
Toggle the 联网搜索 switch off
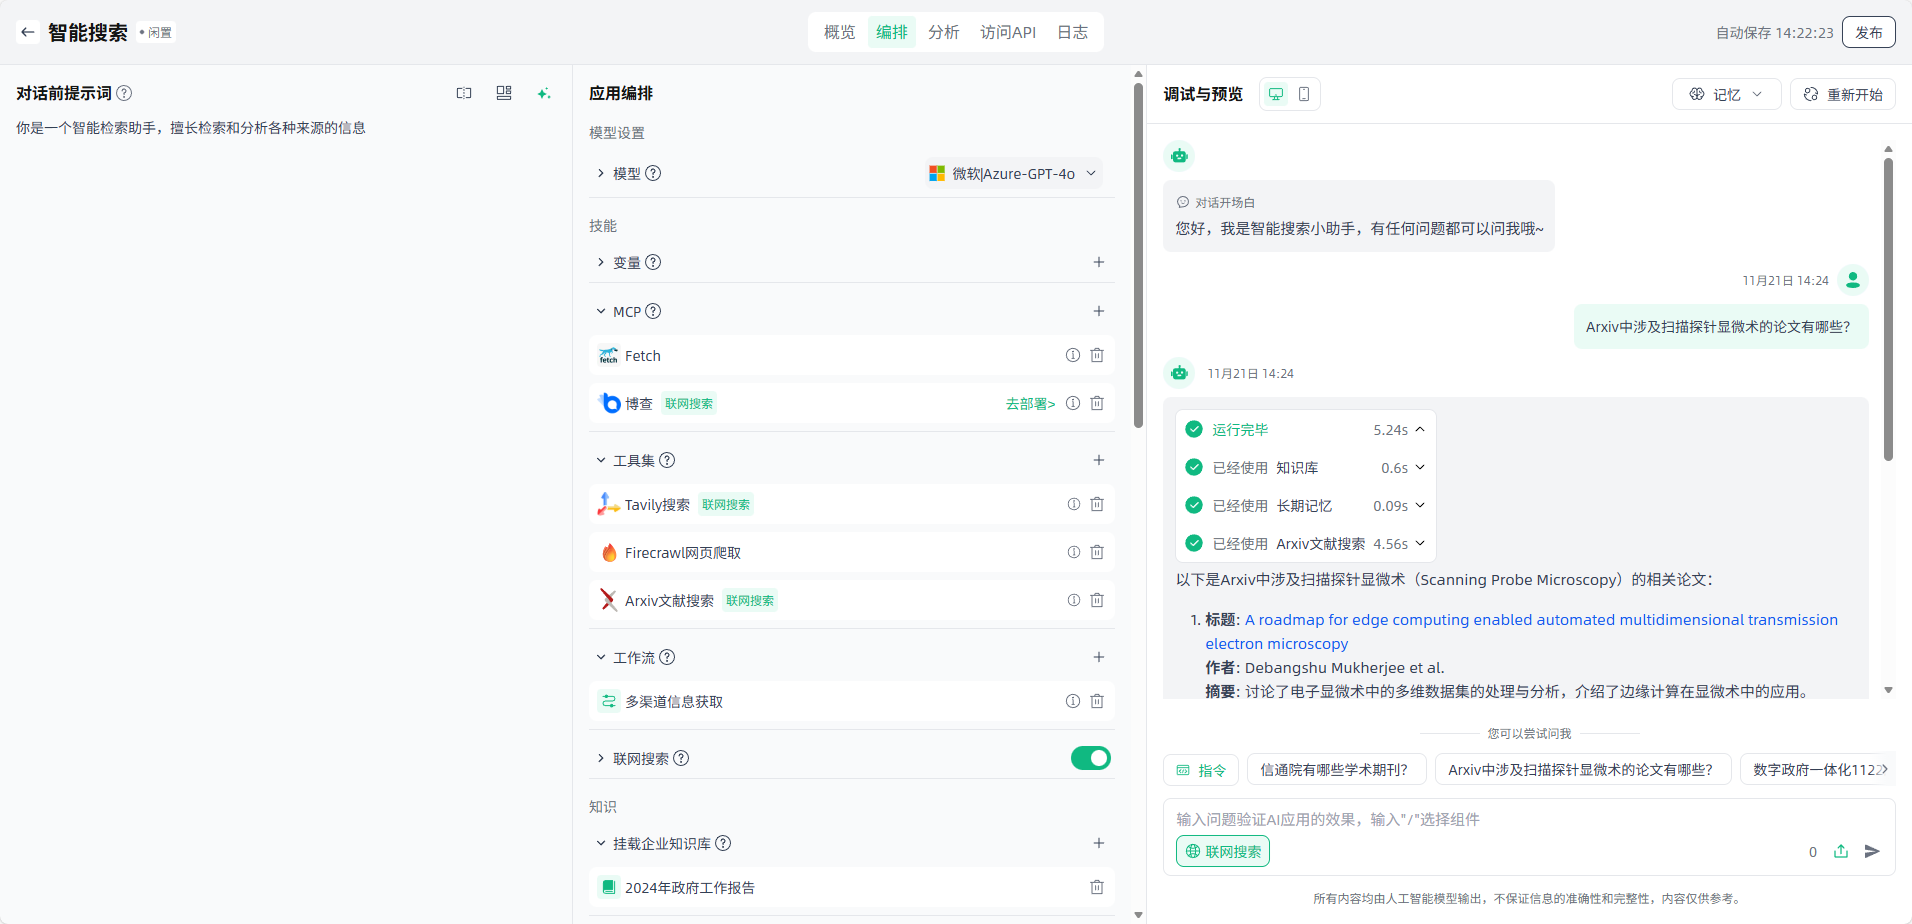click(1090, 758)
